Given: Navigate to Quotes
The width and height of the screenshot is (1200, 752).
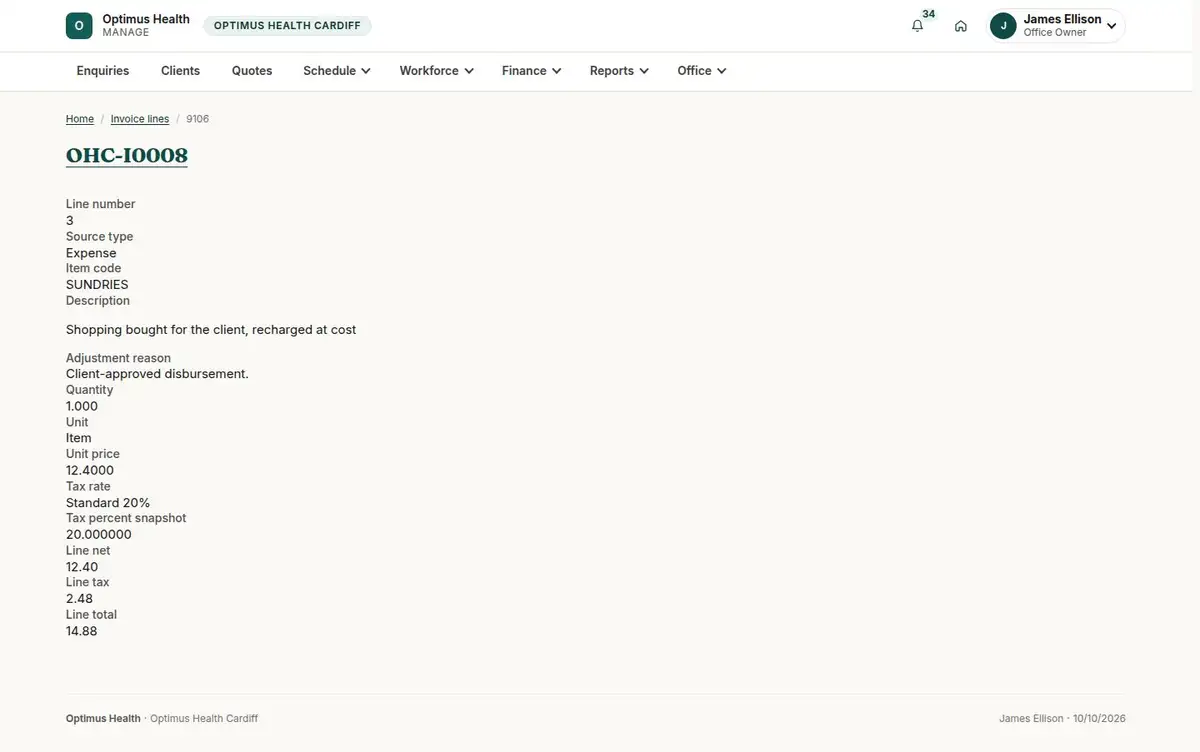Looking at the screenshot, I should coord(252,71).
